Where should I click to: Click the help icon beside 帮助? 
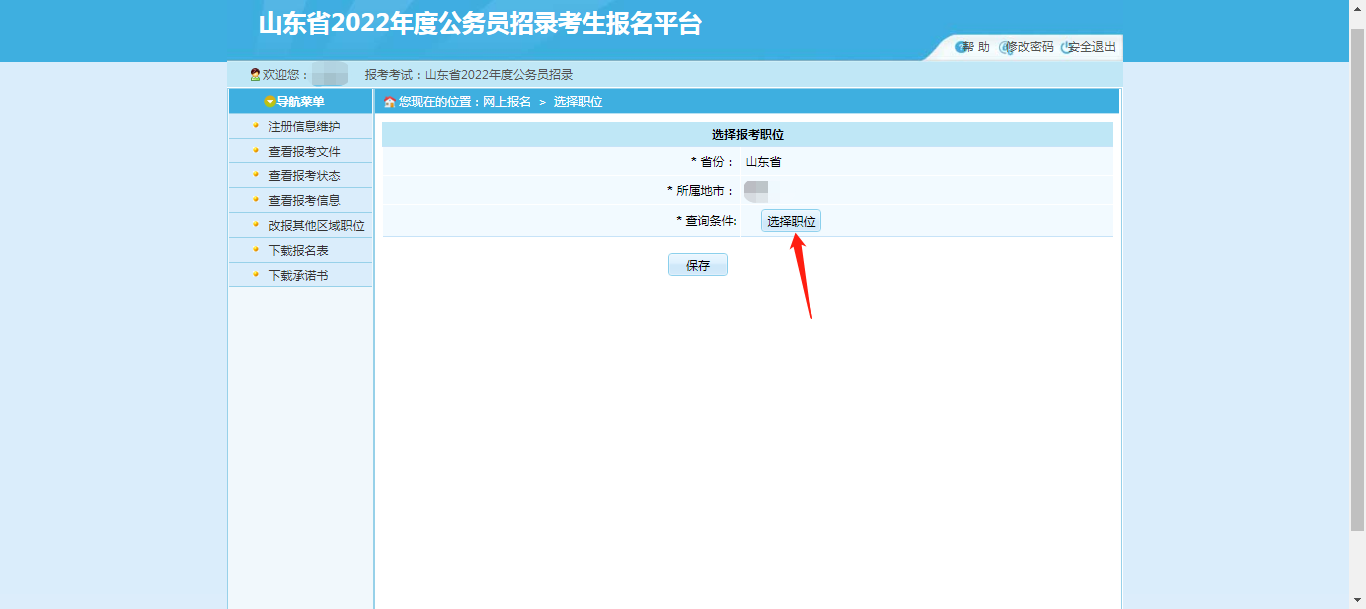tap(961, 47)
